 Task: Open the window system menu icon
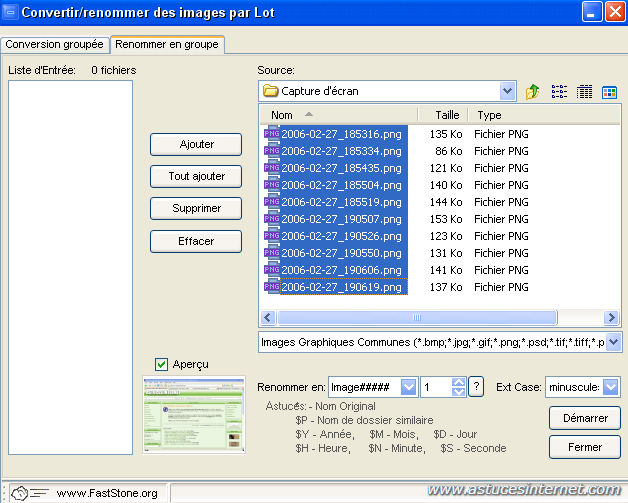[x=10, y=12]
